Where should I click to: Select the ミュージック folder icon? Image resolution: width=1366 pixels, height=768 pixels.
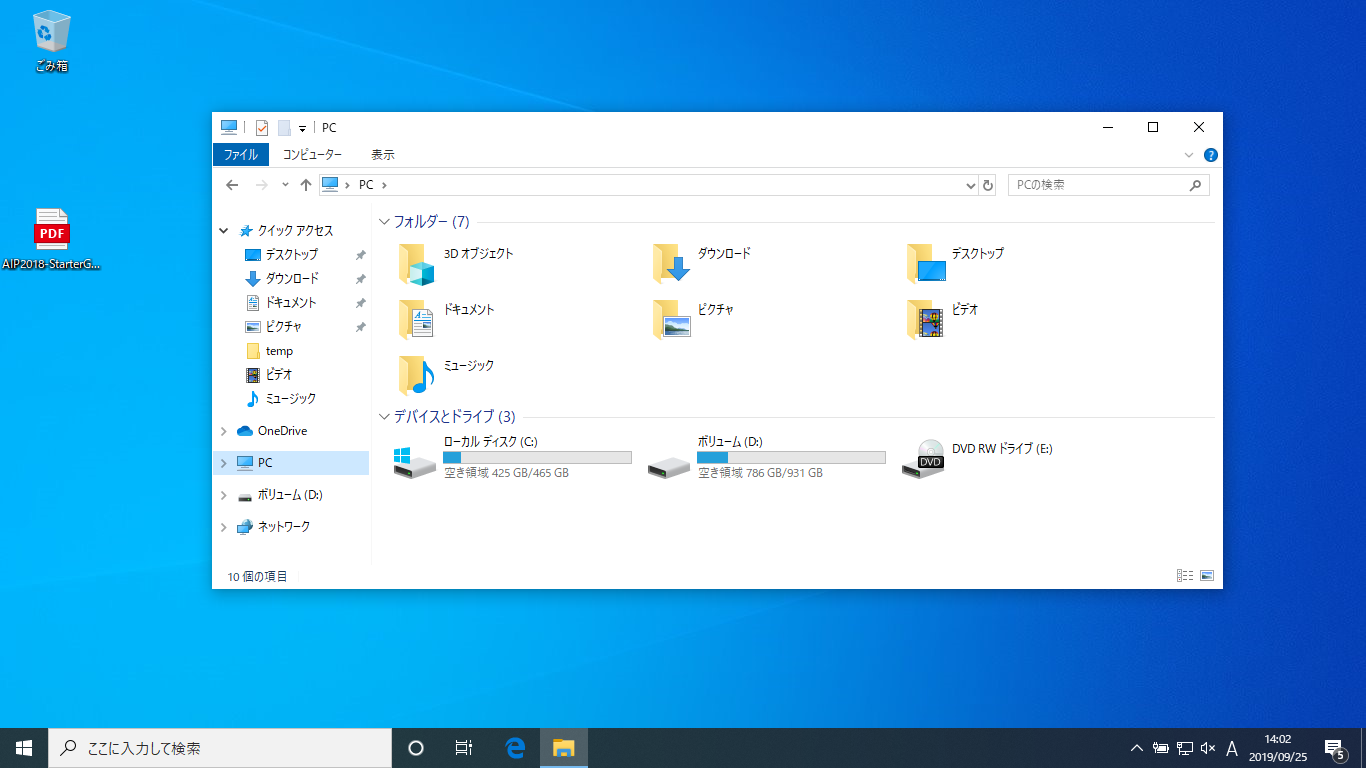418,376
